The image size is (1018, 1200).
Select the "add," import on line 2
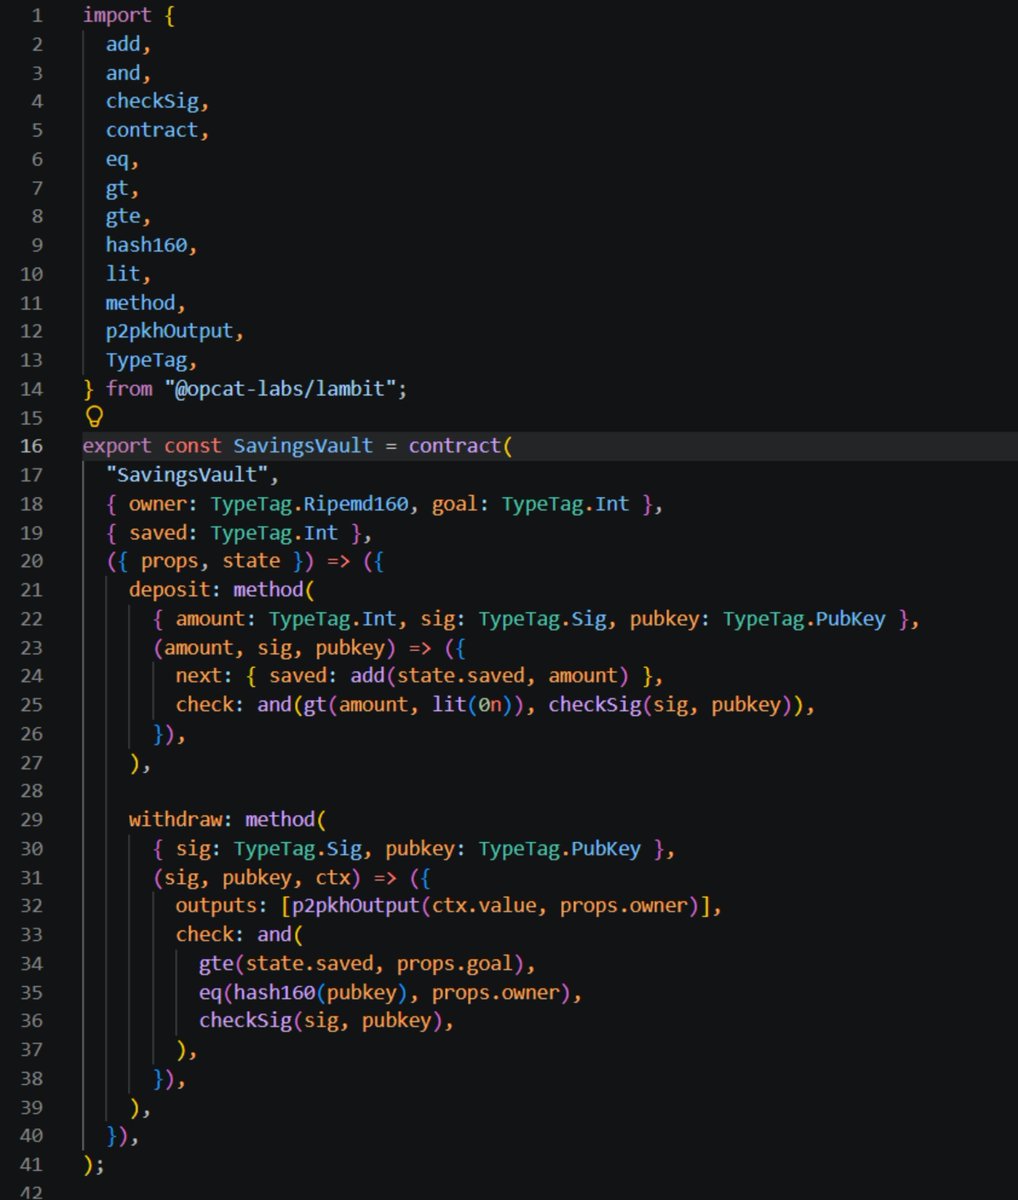coord(129,44)
